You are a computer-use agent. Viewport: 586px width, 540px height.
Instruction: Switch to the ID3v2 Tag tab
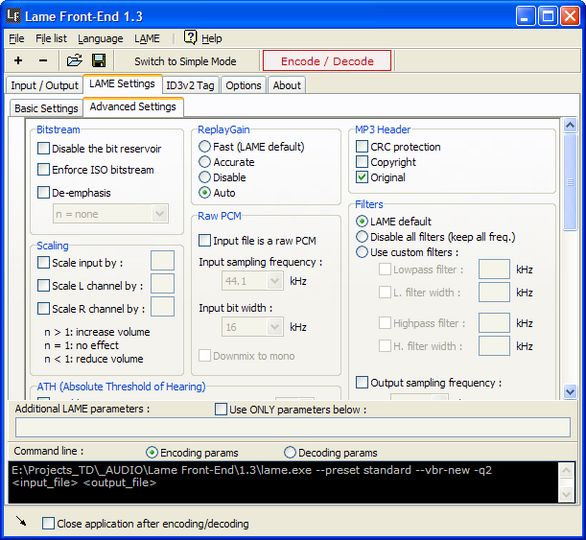tap(190, 85)
